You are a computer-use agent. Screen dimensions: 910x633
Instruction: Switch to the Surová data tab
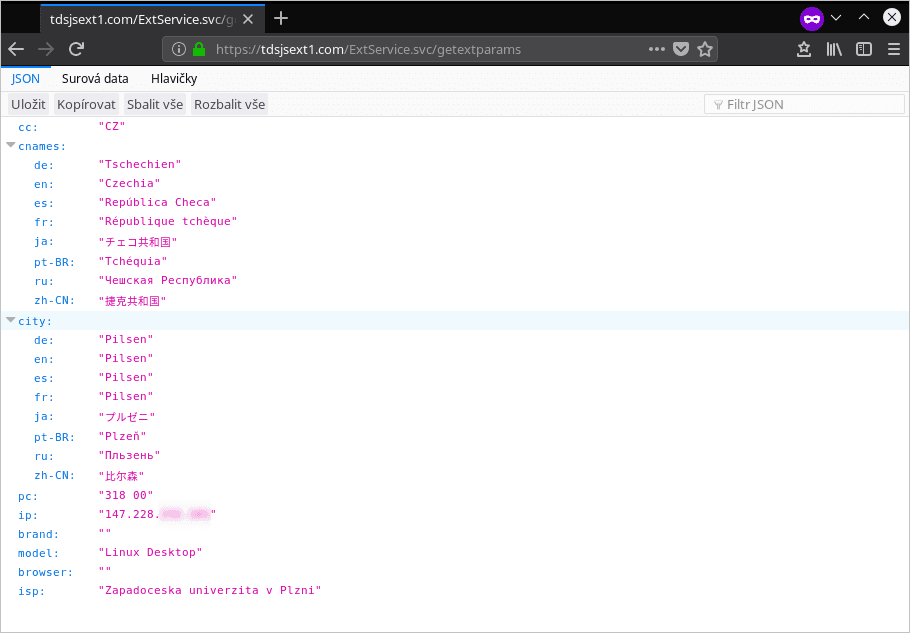[95, 79]
